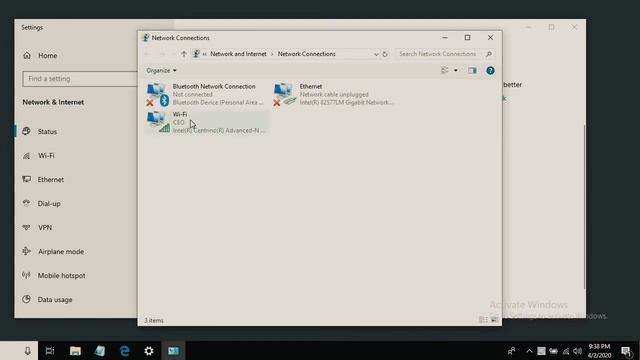Click the Settings window vertical scrollbar
640x360 pixels.
(x=584, y=206)
